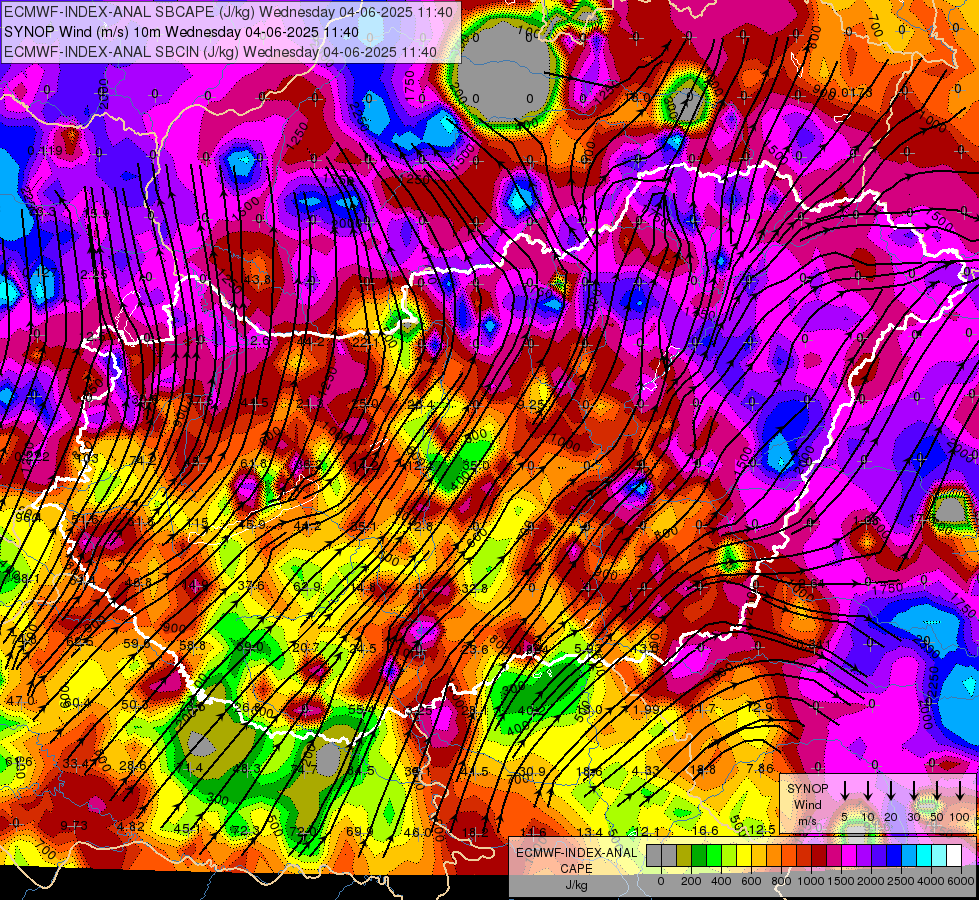979x900 pixels.
Task: Click the 6000 tick label on CAPE scale
Action: (960, 881)
